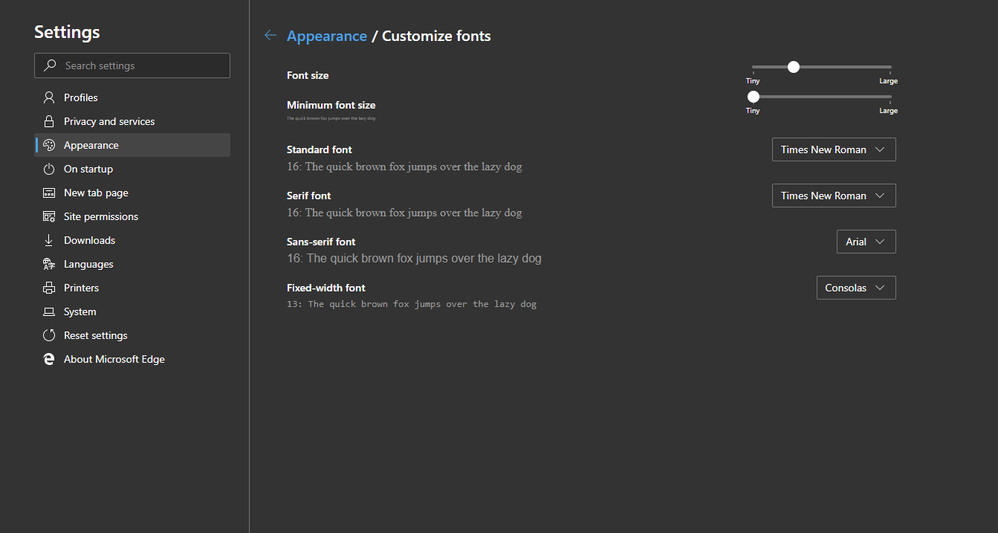Expand the Sans-serif font Arial dropdown
The height and width of the screenshot is (533, 998).
coord(865,242)
